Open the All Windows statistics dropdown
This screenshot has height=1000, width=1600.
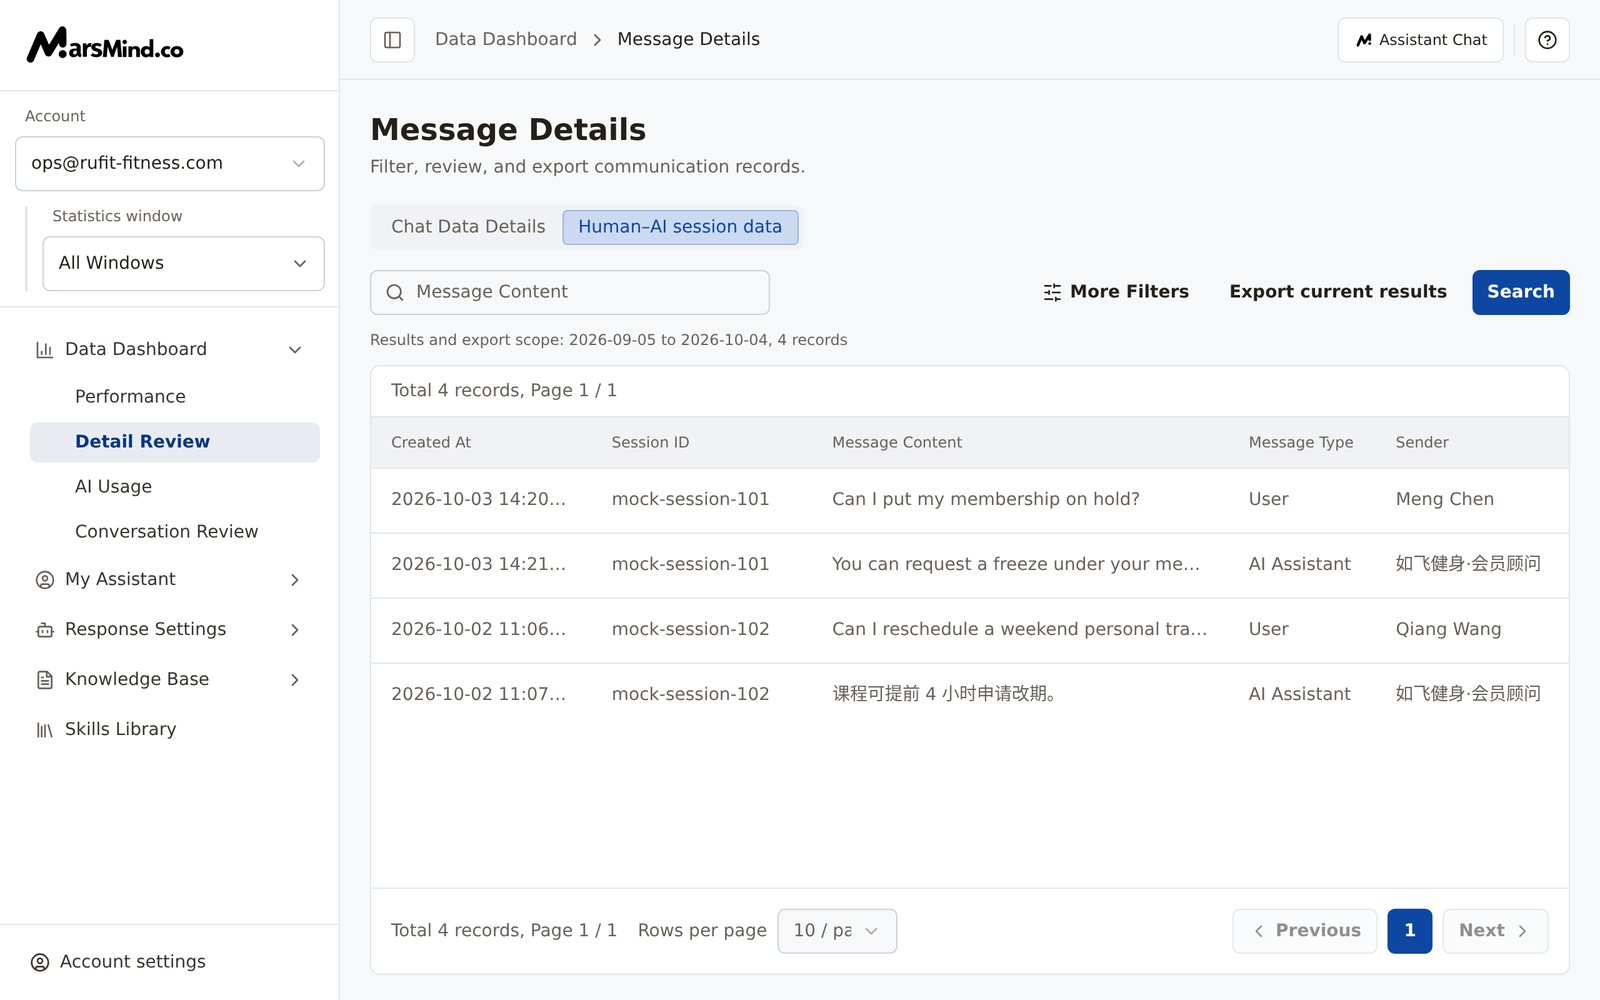click(184, 263)
